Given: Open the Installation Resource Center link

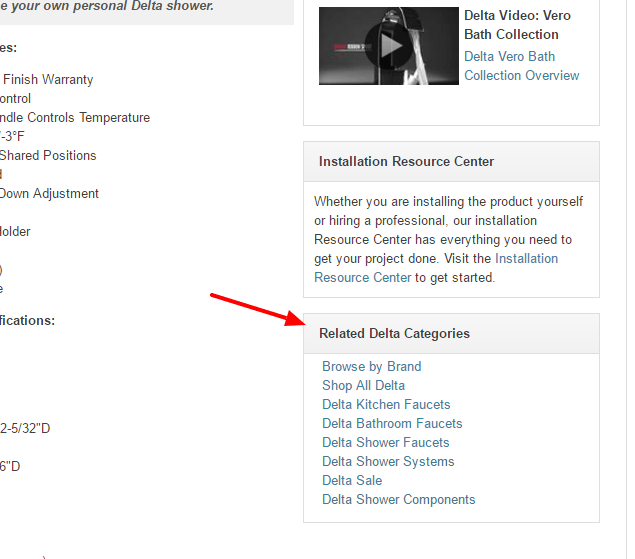Looking at the screenshot, I should point(436,268).
